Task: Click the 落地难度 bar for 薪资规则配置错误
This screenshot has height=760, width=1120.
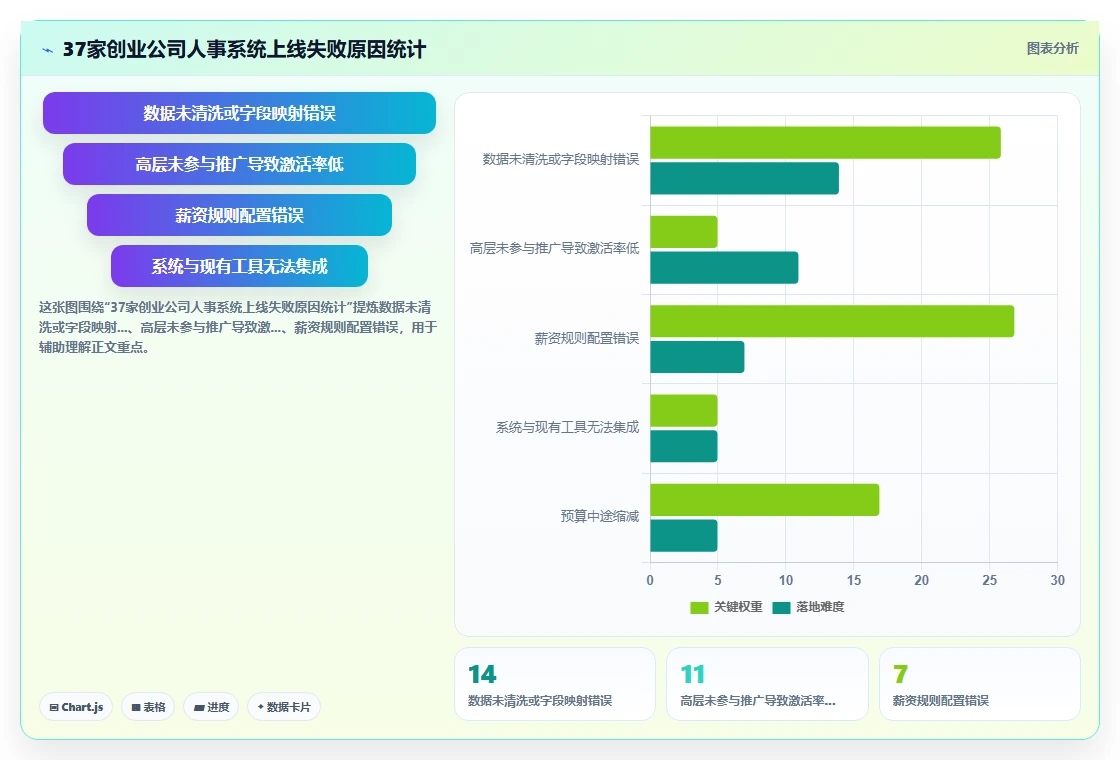Action: 697,357
